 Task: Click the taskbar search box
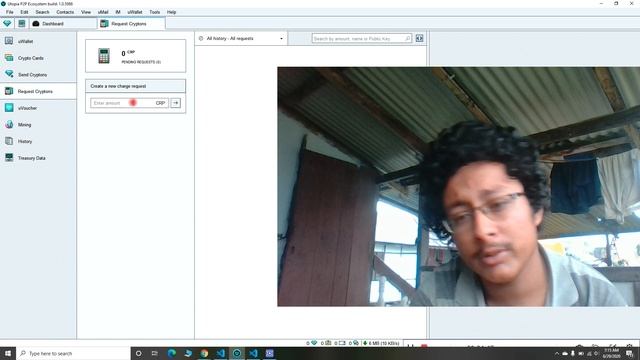pyautogui.click(x=73, y=353)
